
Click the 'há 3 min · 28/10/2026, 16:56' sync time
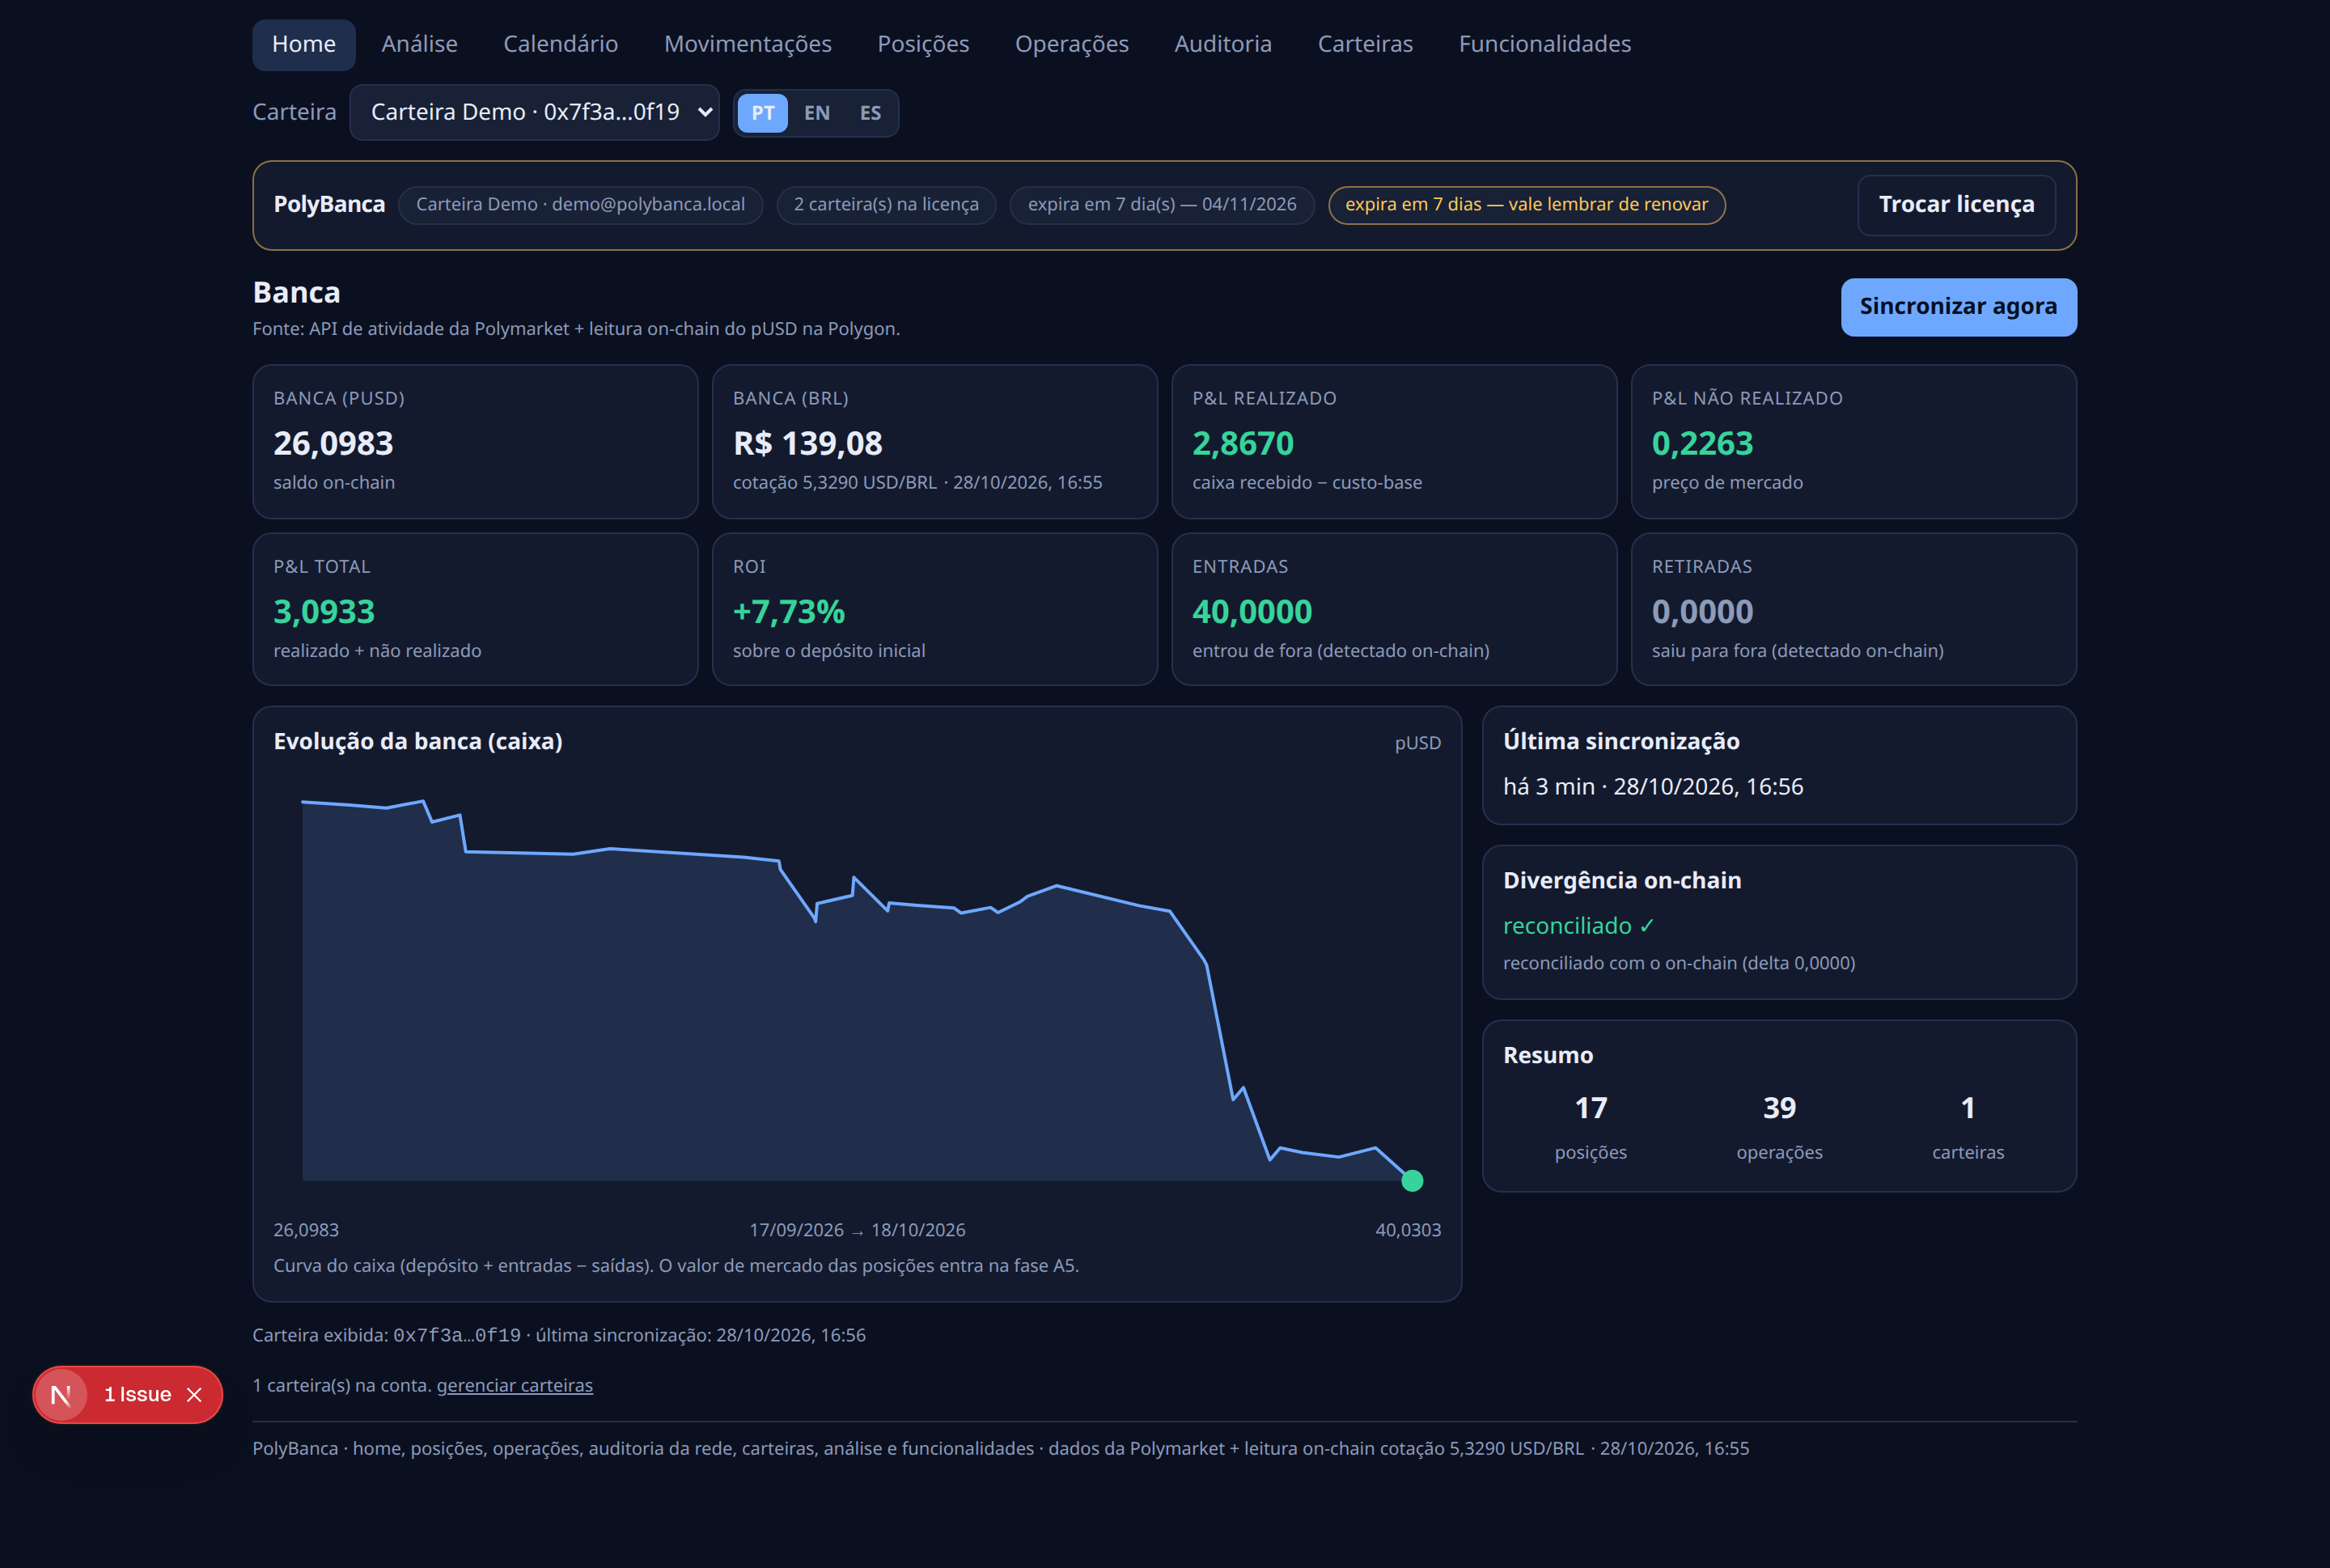click(x=1654, y=787)
